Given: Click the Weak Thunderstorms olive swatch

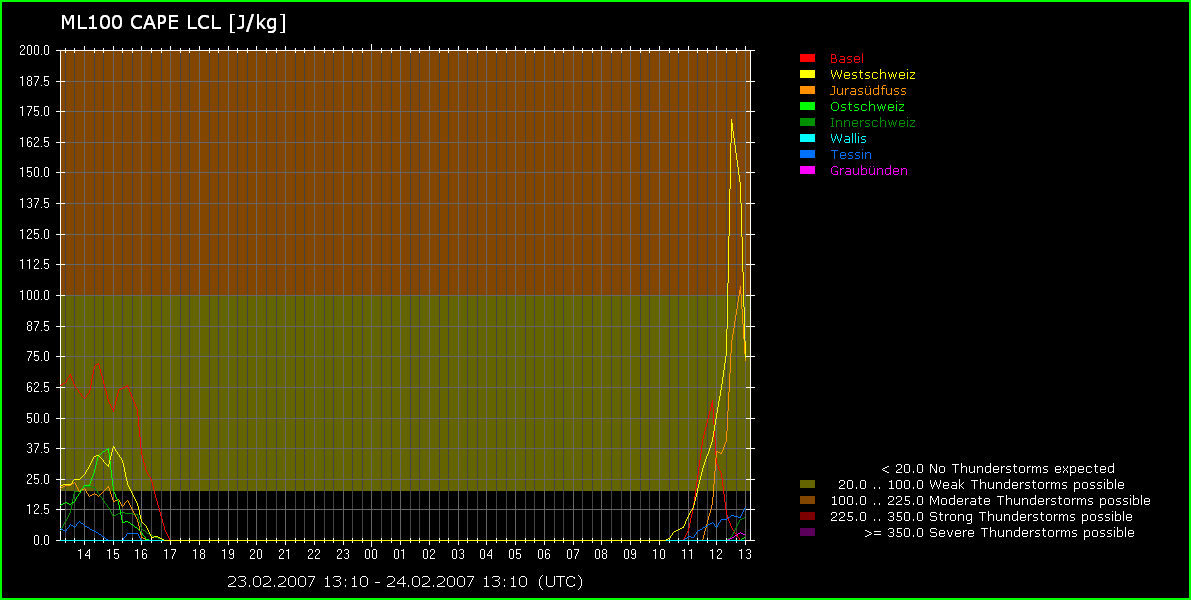Looking at the screenshot, I should point(808,485).
